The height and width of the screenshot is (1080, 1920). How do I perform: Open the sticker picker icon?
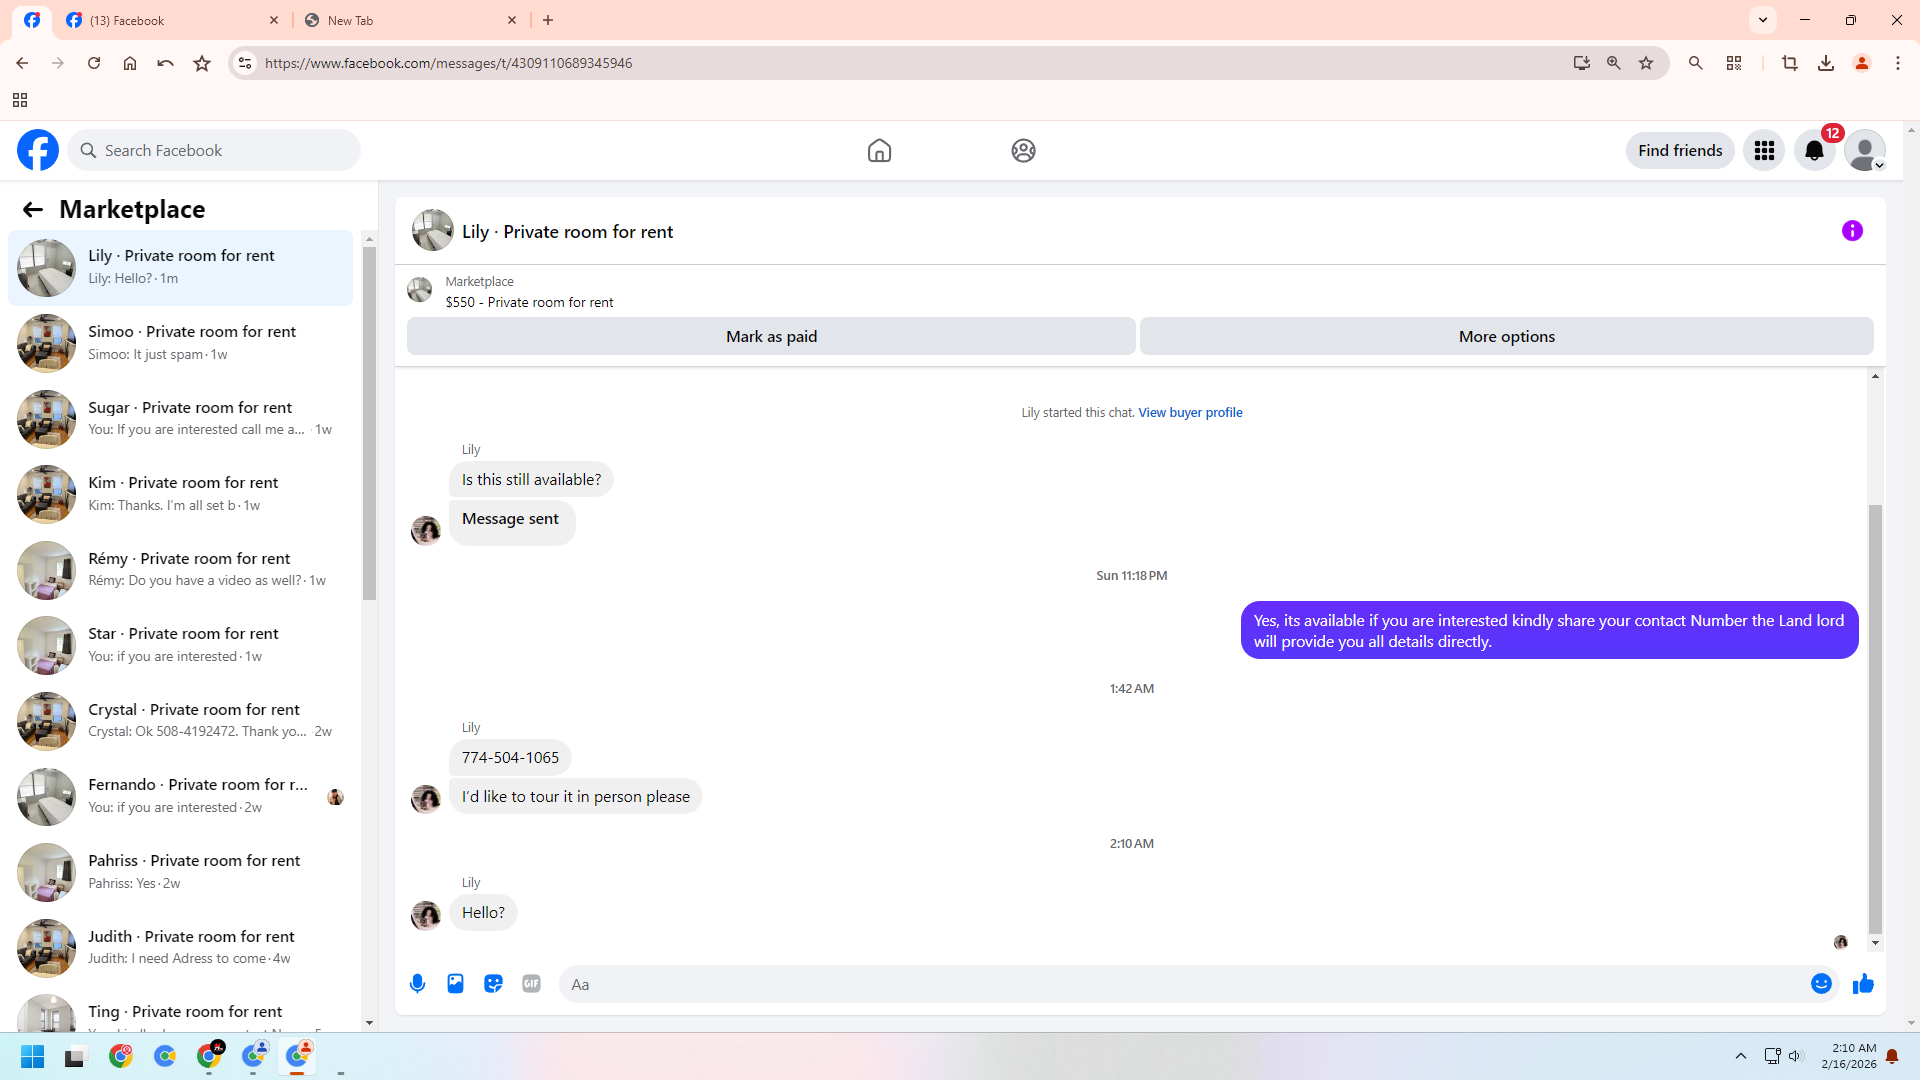[493, 984]
